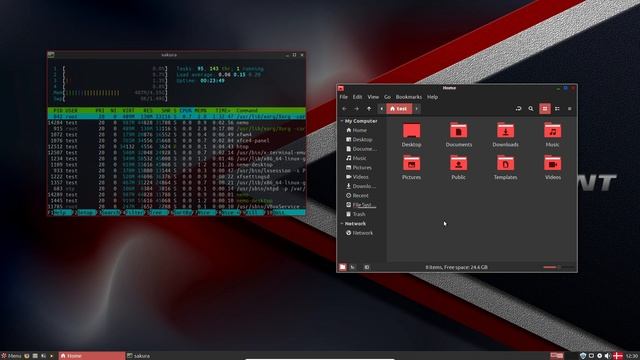This screenshot has width=640, height=360.
Task: Switch to sakura window in taskbar
Action: click(138, 356)
